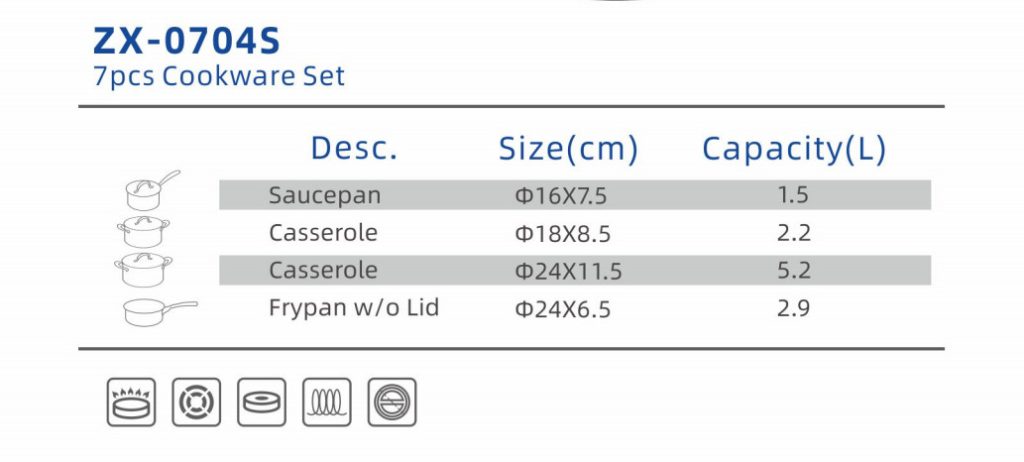The image size is (1024, 462).
Task: Click the Desc. column header
Action: tap(353, 148)
